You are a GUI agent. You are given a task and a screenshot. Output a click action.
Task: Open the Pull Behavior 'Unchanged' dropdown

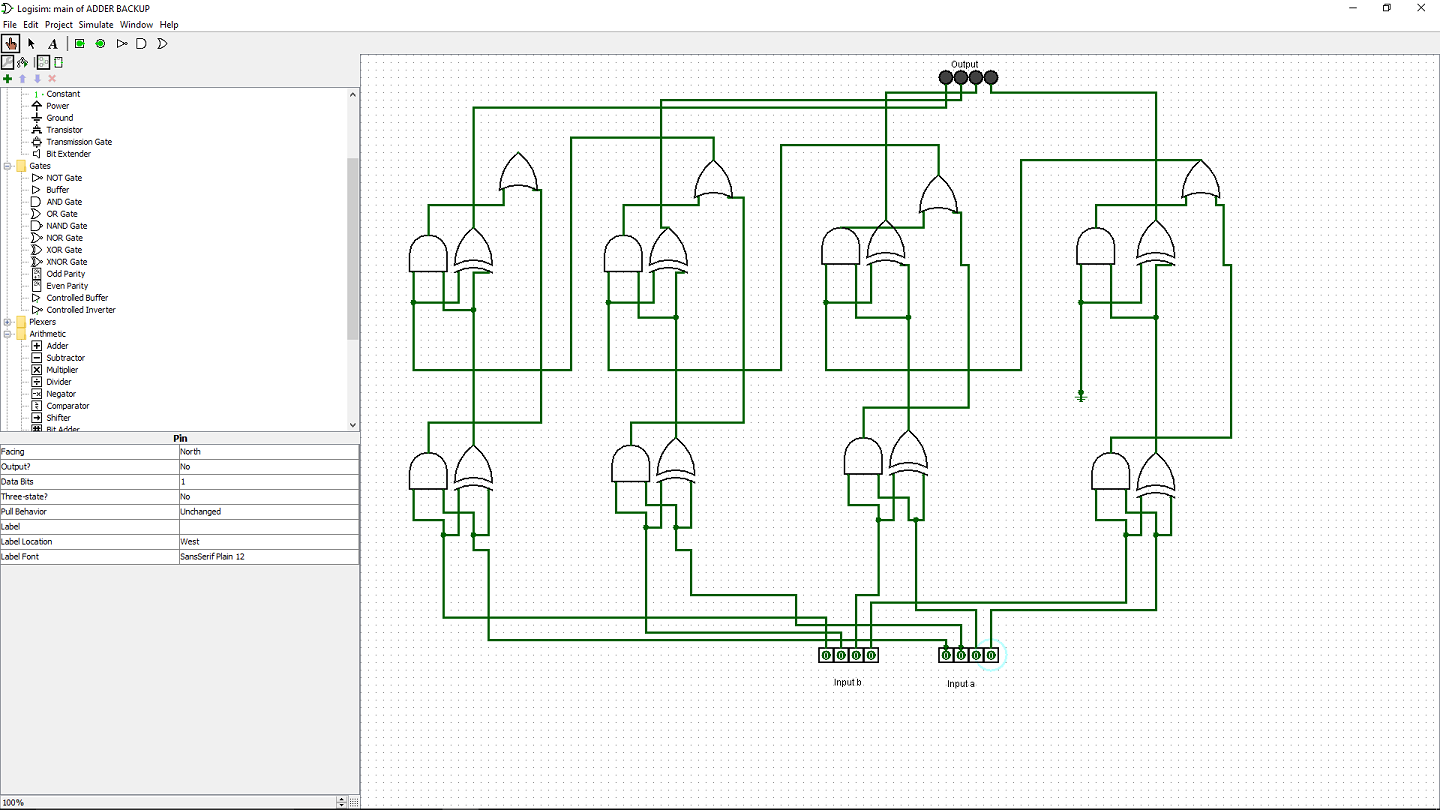(x=268, y=512)
